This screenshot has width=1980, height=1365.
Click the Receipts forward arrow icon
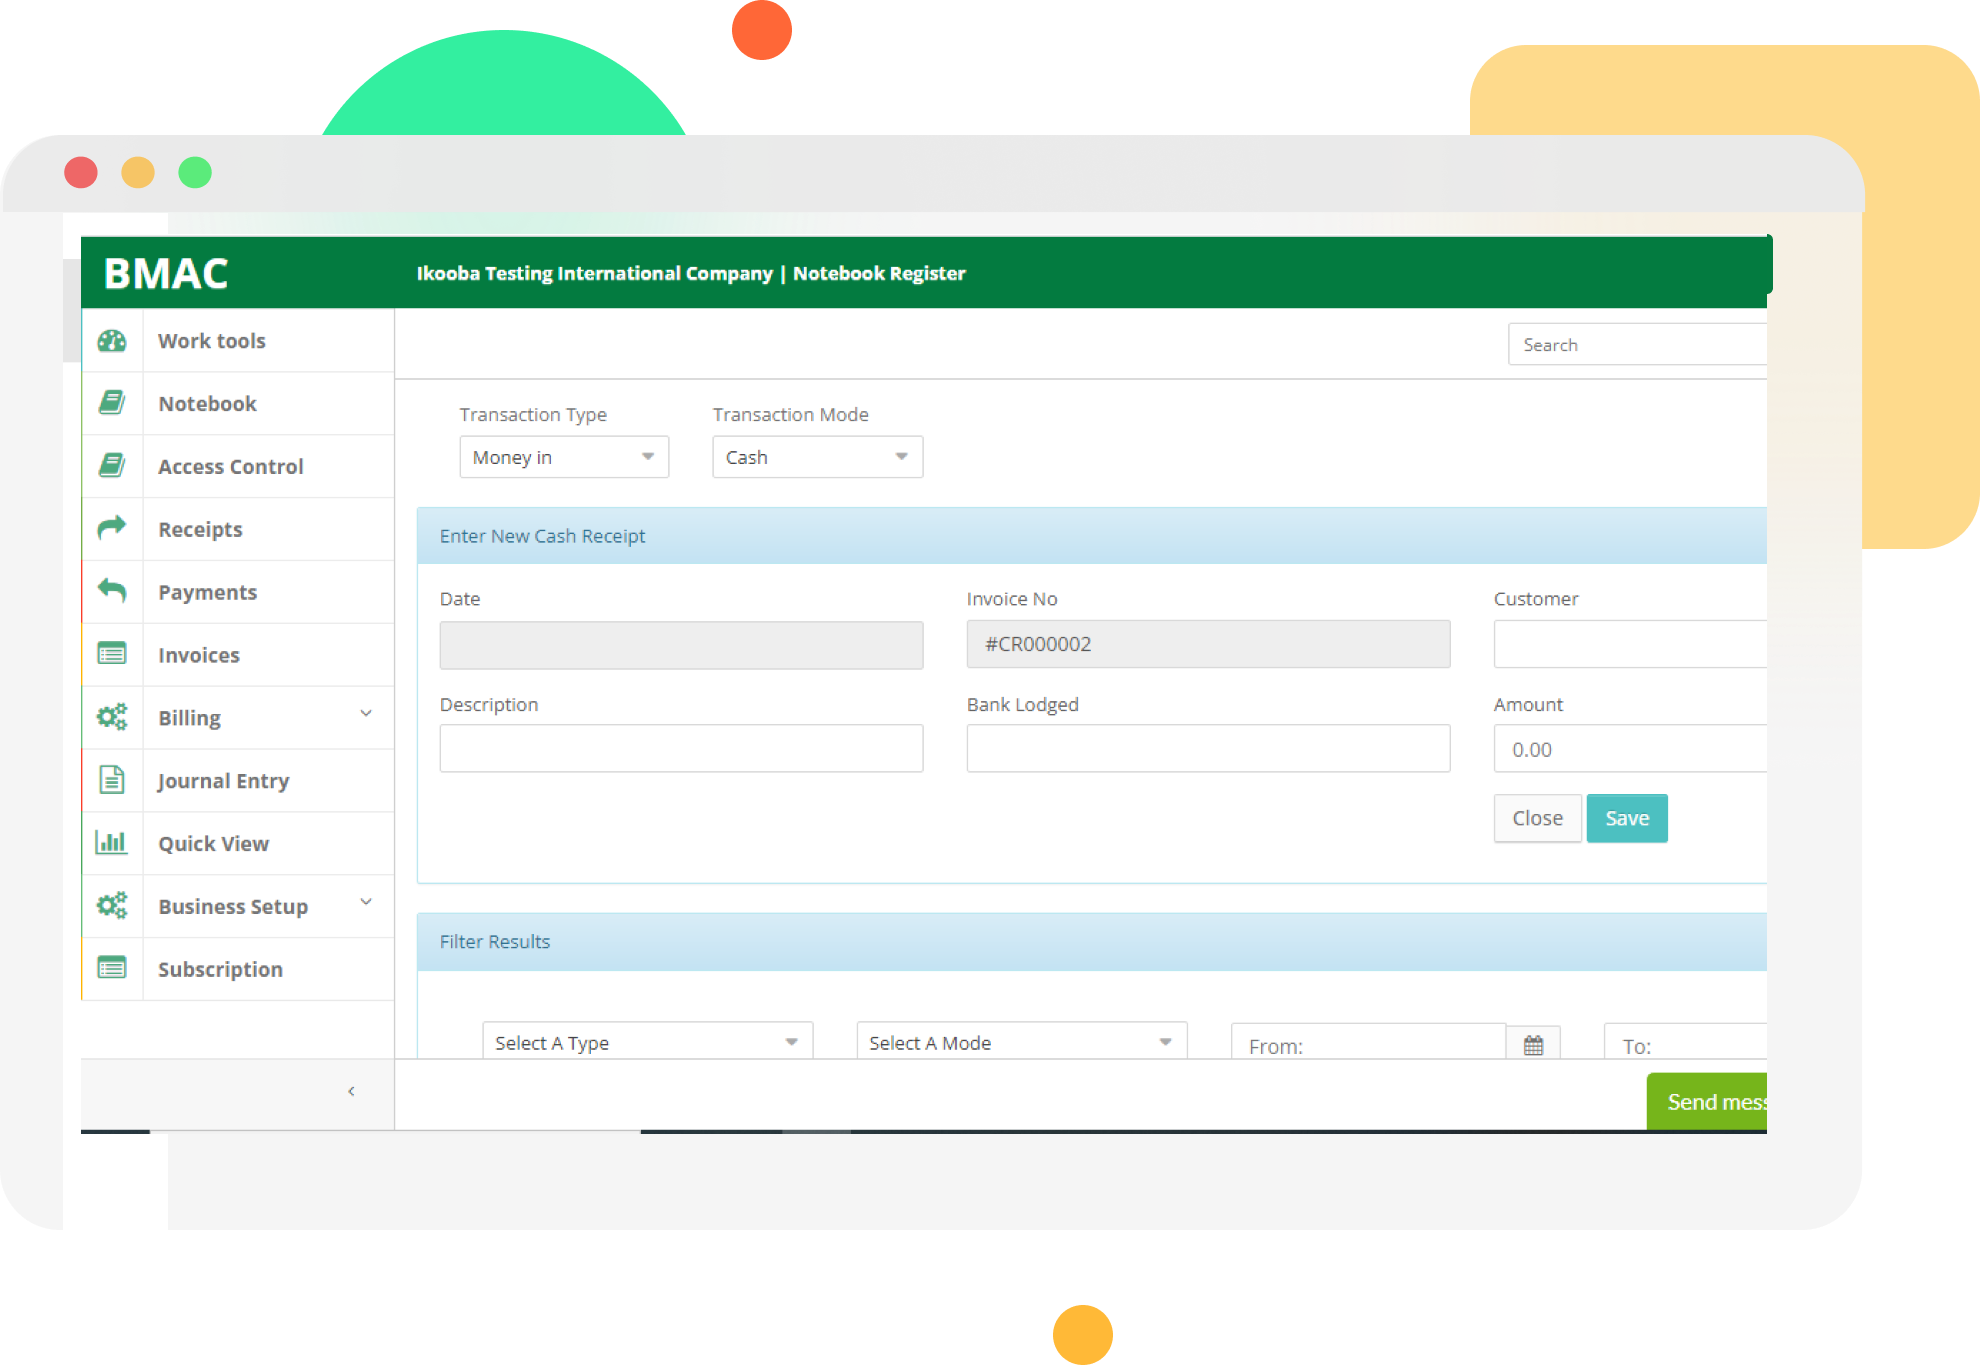click(112, 527)
